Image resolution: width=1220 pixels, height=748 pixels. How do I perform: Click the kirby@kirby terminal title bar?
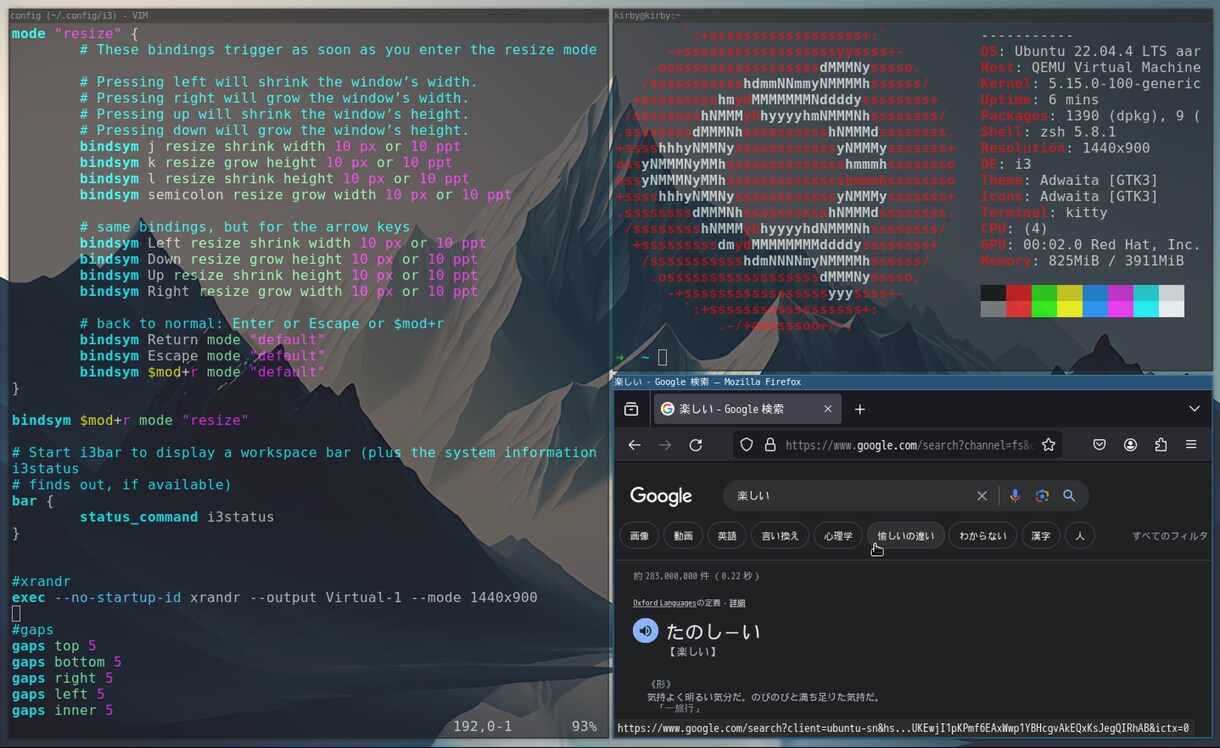coord(912,15)
